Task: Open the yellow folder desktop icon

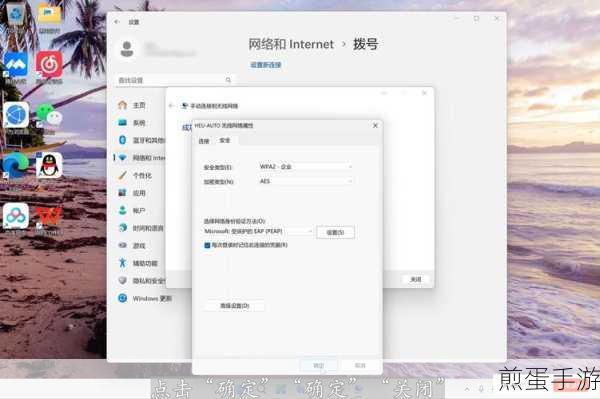Action: (49, 15)
